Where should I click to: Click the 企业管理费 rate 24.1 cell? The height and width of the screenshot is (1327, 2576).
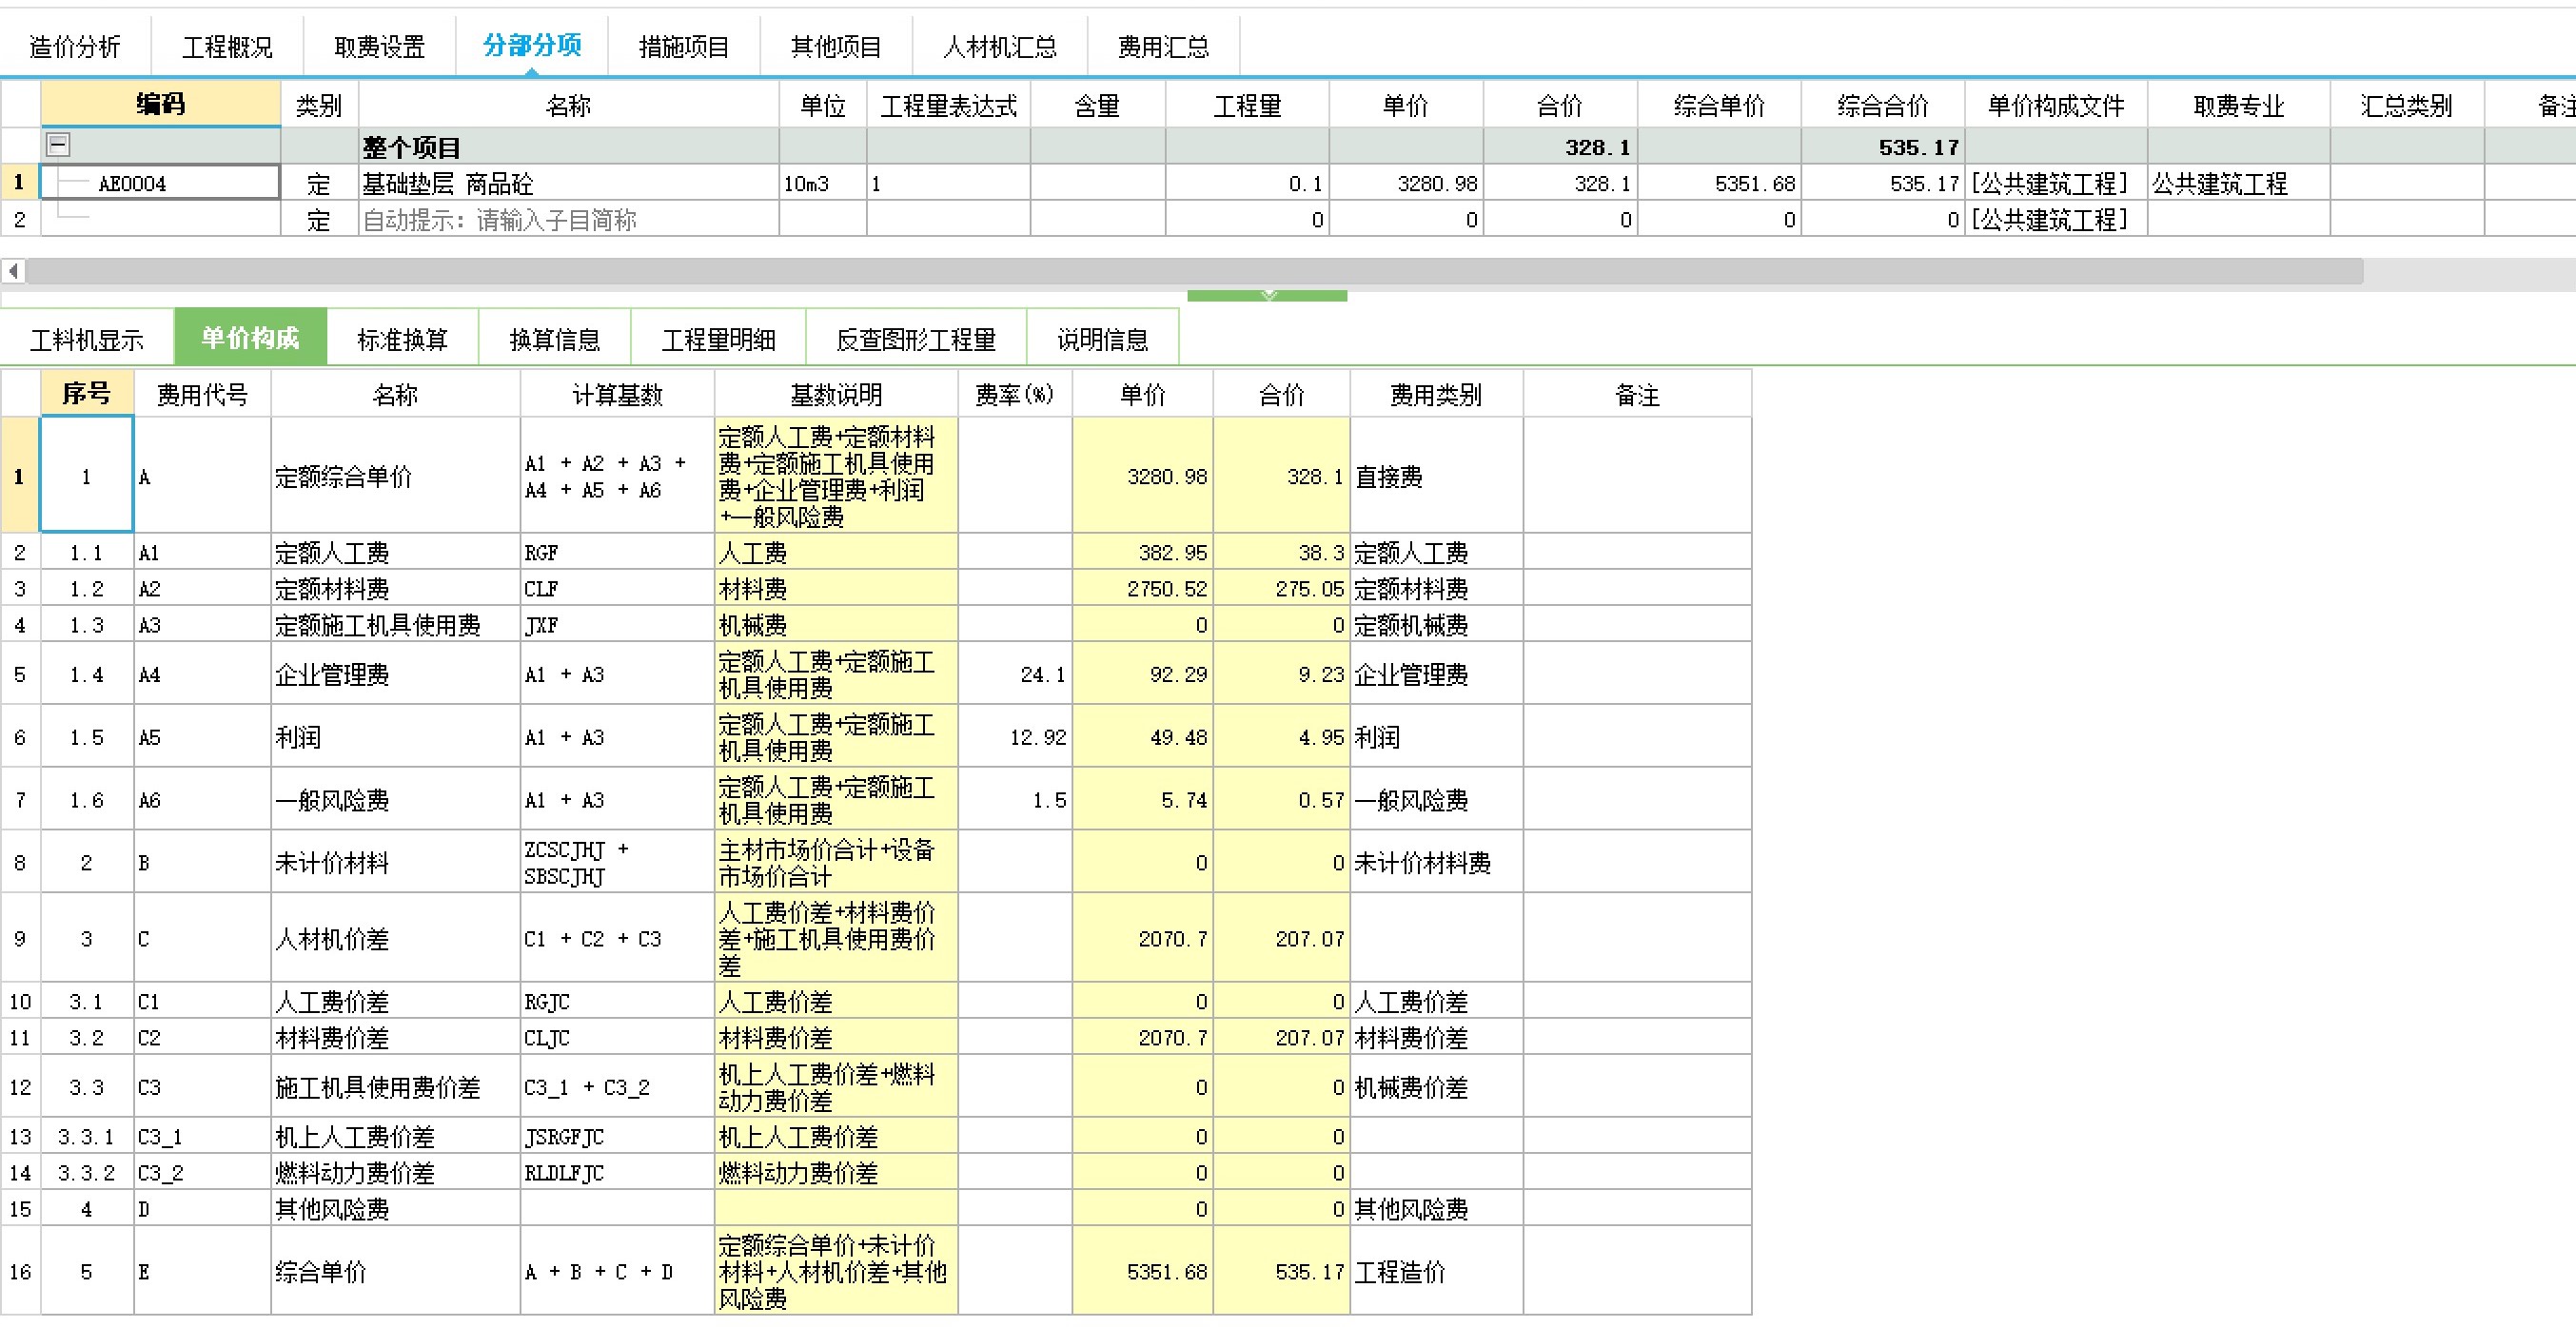1014,674
